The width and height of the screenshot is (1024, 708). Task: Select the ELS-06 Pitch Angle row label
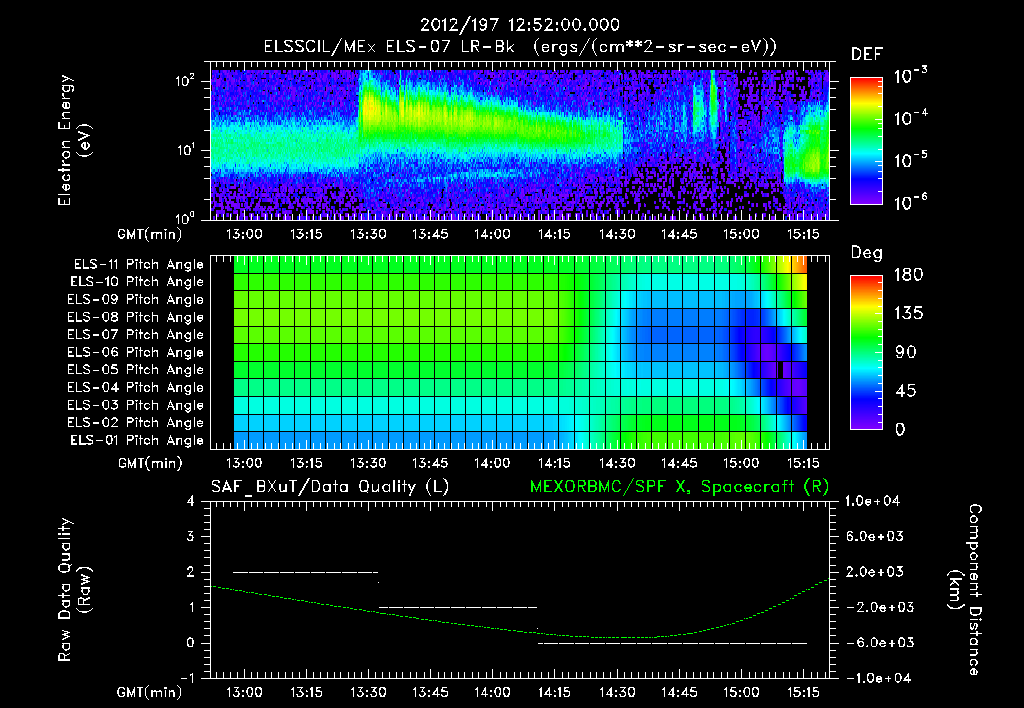(136, 352)
